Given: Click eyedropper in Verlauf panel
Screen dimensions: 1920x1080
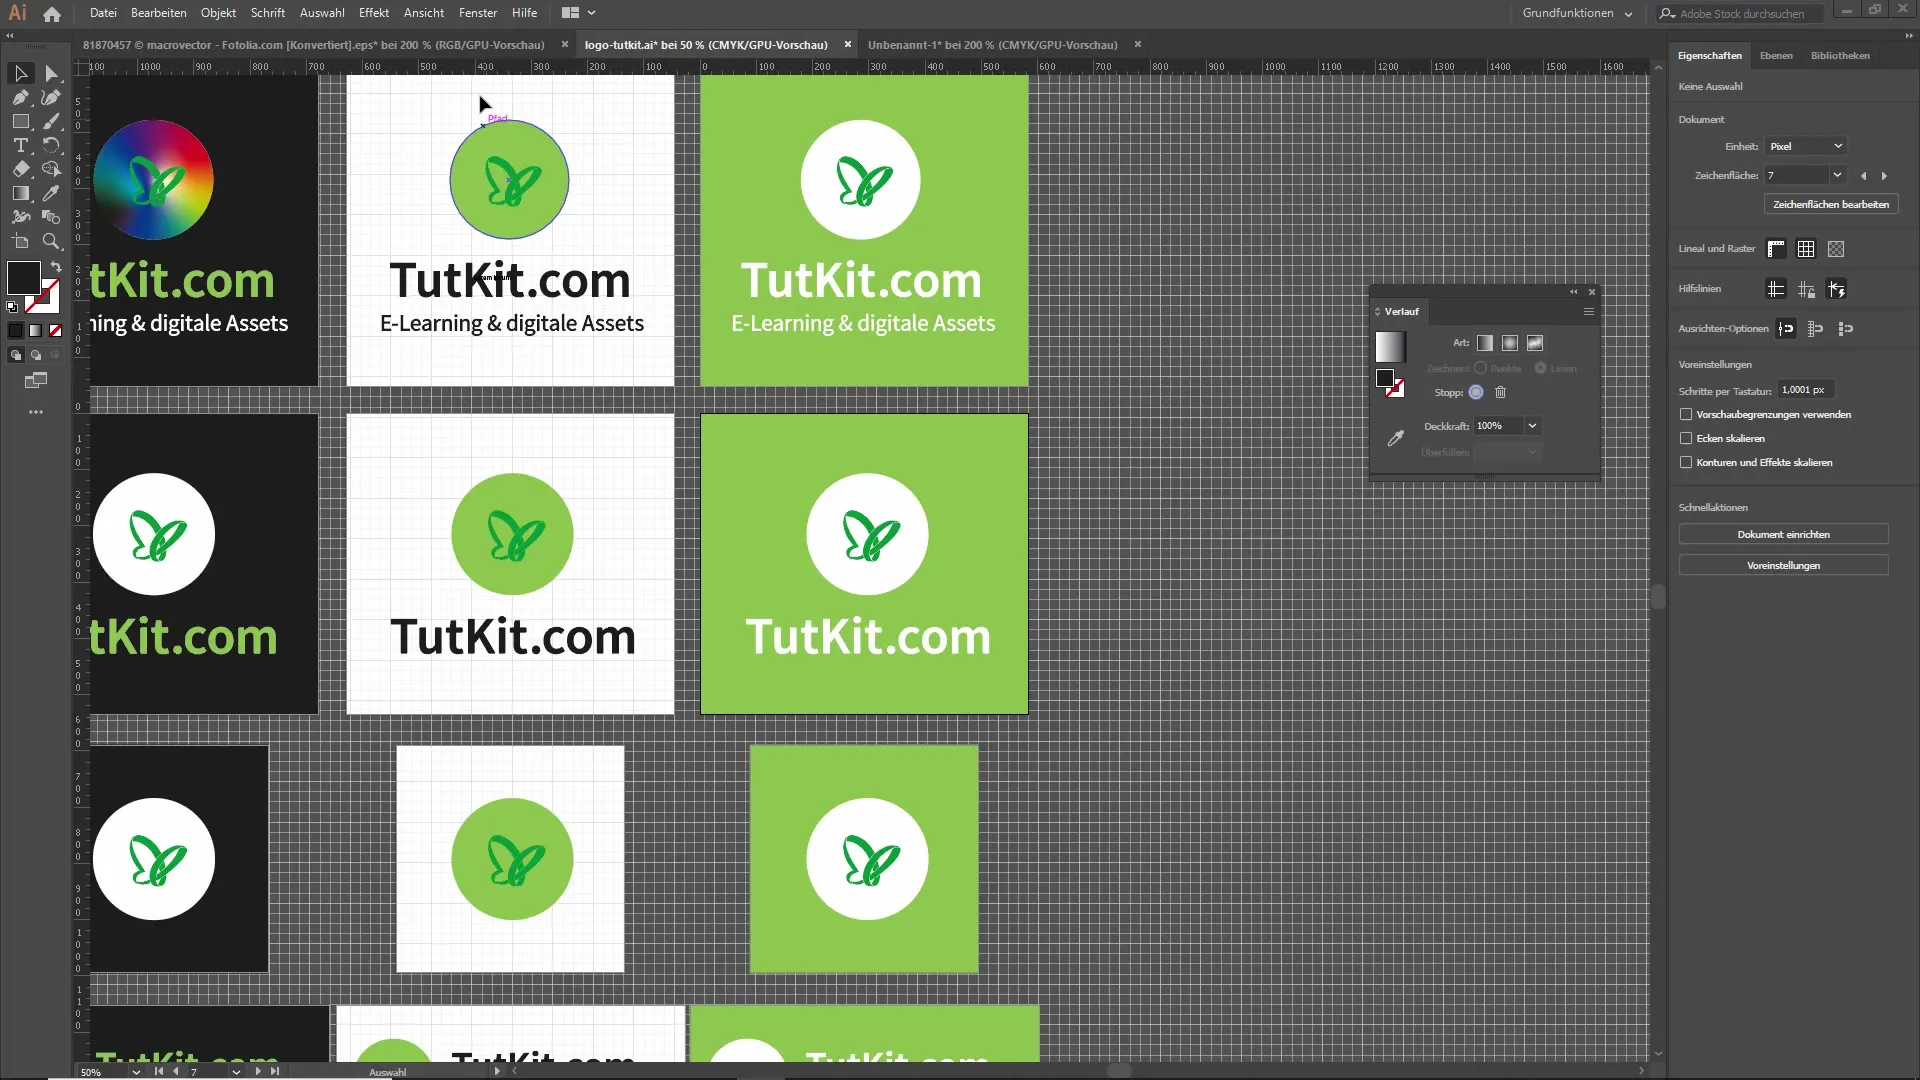Looking at the screenshot, I should (1396, 438).
